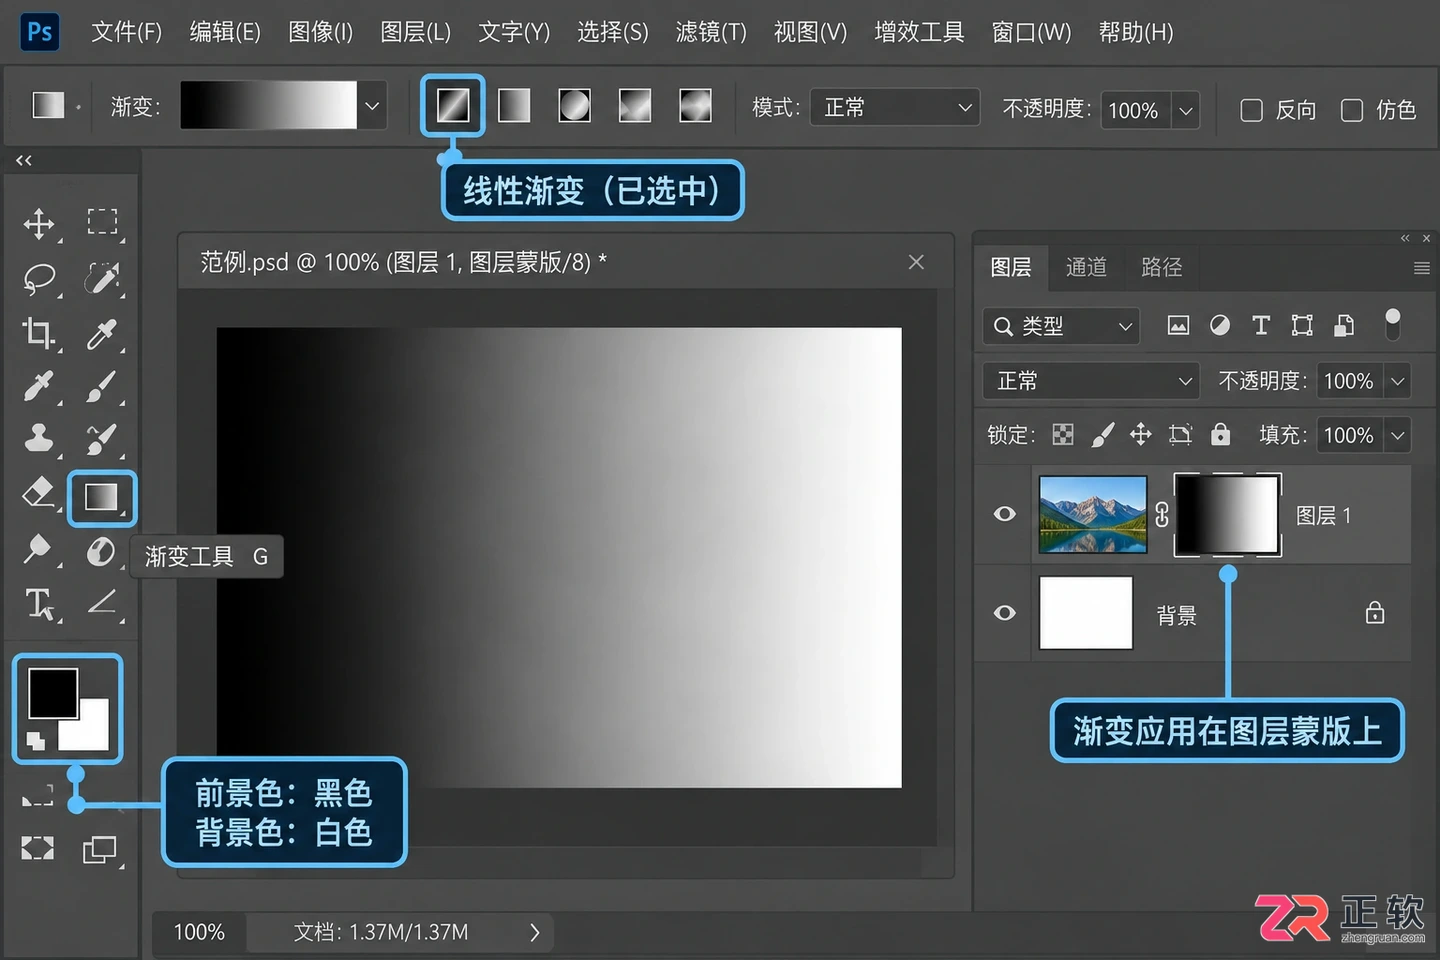Screen dimensions: 1440x960
Task: Open the gradient tool preset picker
Action: 54,105
